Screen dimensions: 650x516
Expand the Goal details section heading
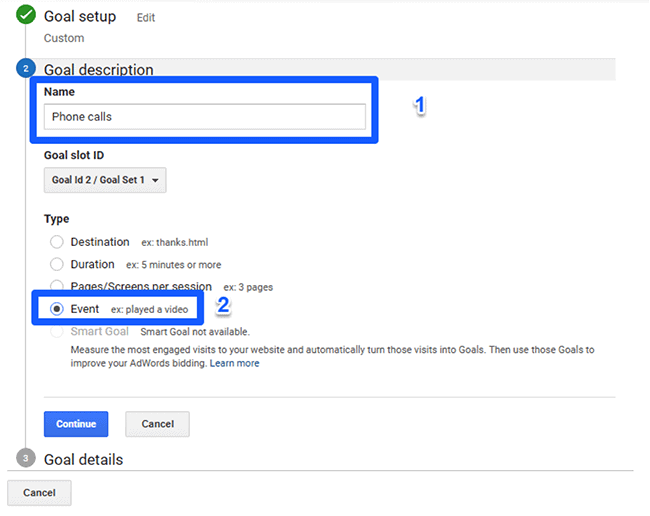pyautogui.click(x=83, y=460)
